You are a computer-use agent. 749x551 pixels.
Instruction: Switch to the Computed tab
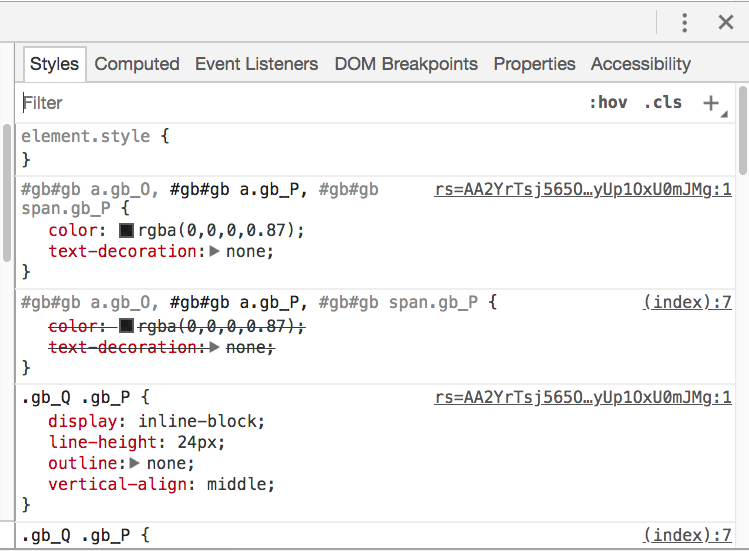[x=137, y=64]
